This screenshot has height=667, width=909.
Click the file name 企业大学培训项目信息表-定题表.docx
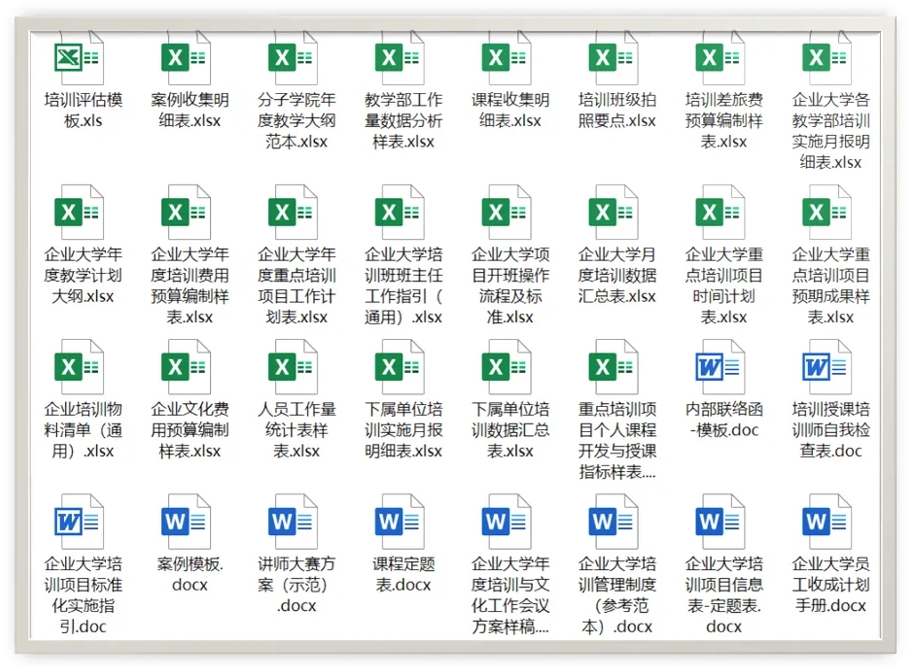(723, 595)
